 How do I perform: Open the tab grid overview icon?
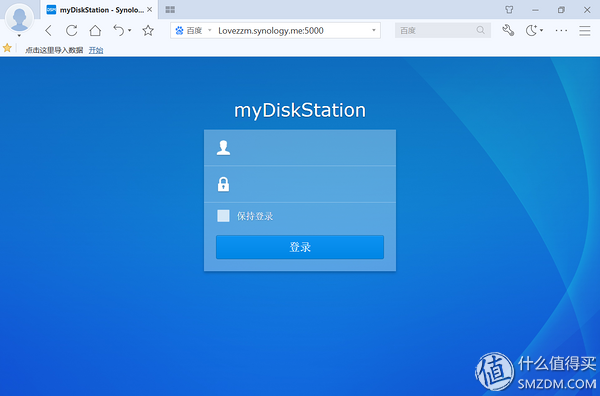coord(170,10)
